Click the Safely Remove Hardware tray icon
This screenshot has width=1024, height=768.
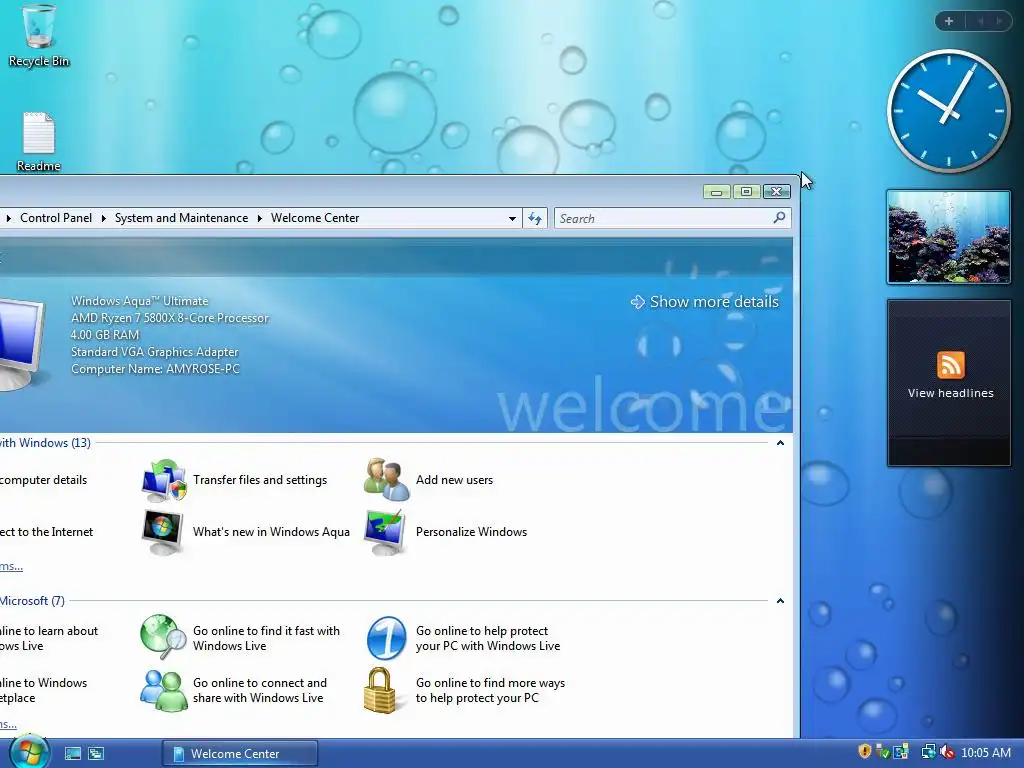(x=883, y=752)
